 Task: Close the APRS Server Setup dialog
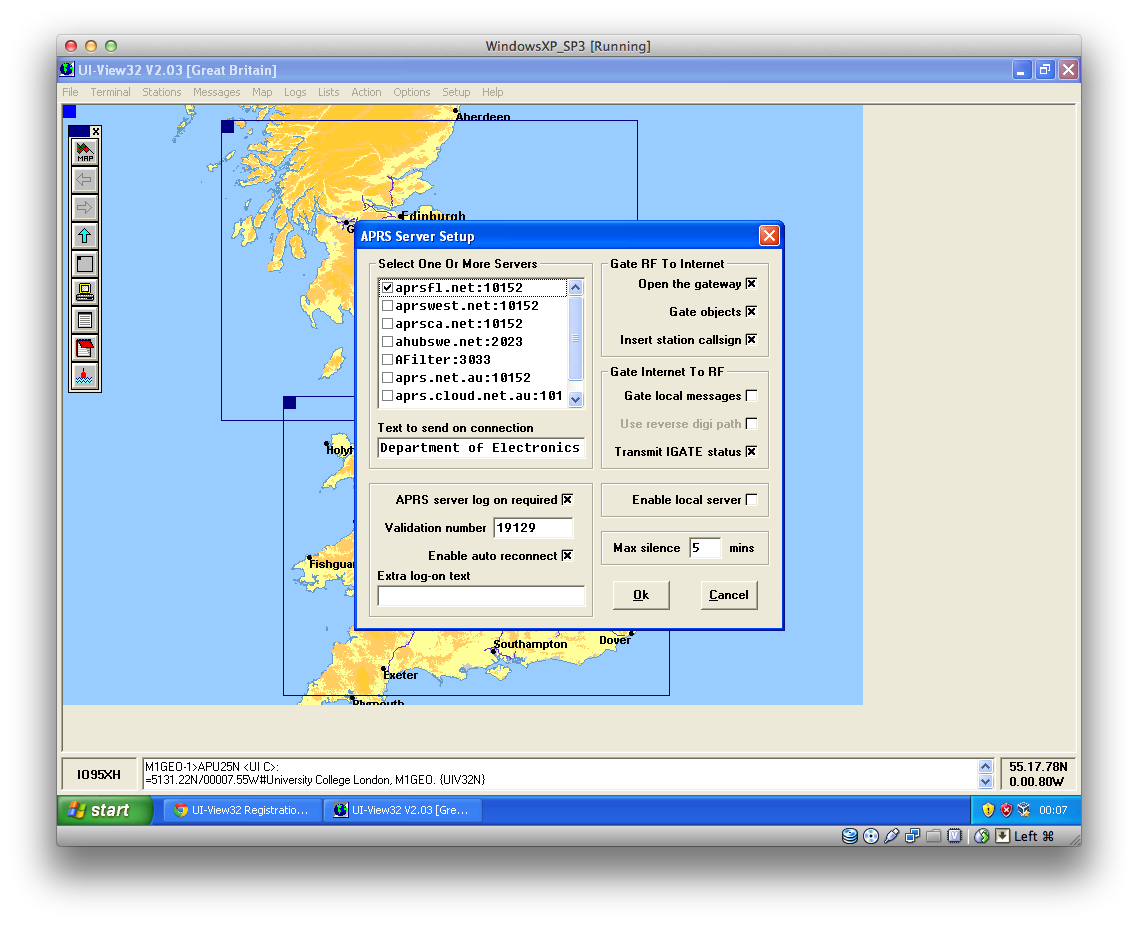[x=769, y=236]
